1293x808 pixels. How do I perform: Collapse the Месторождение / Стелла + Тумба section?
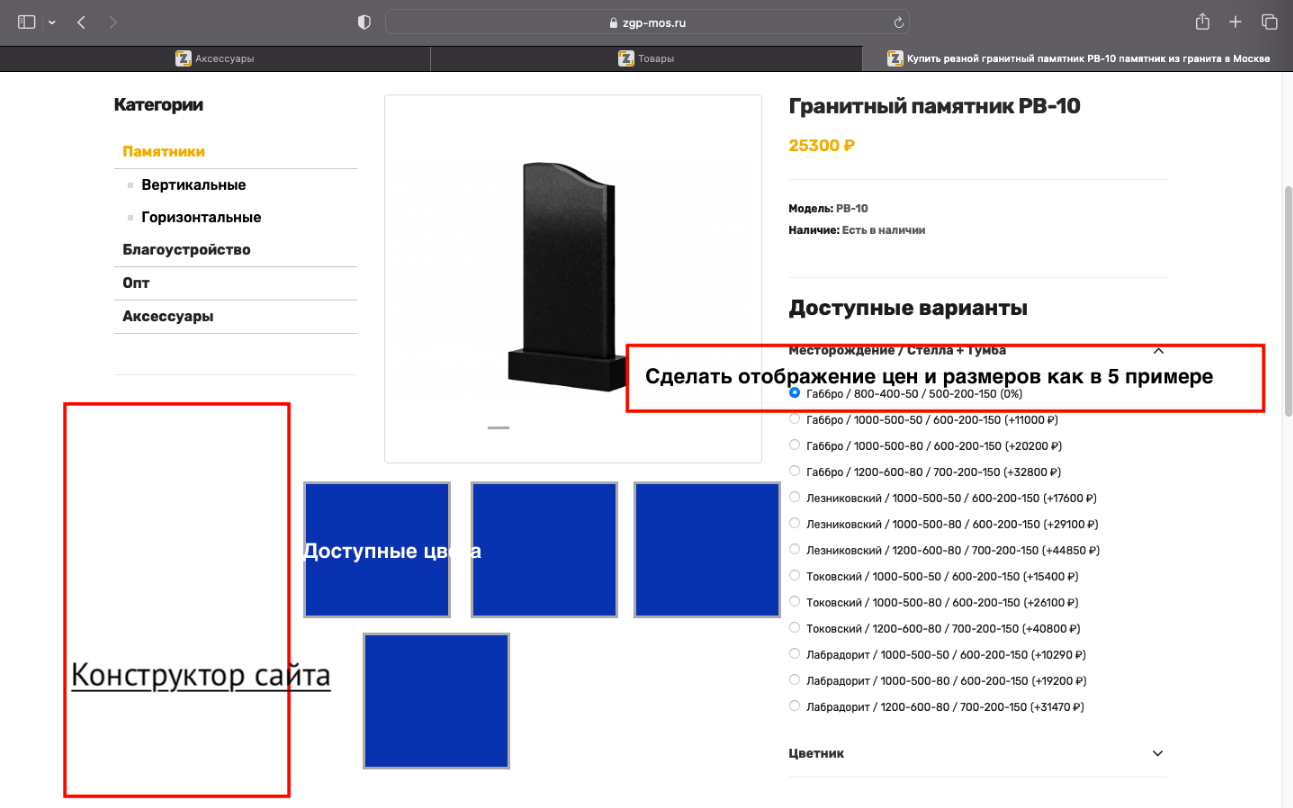[1158, 350]
